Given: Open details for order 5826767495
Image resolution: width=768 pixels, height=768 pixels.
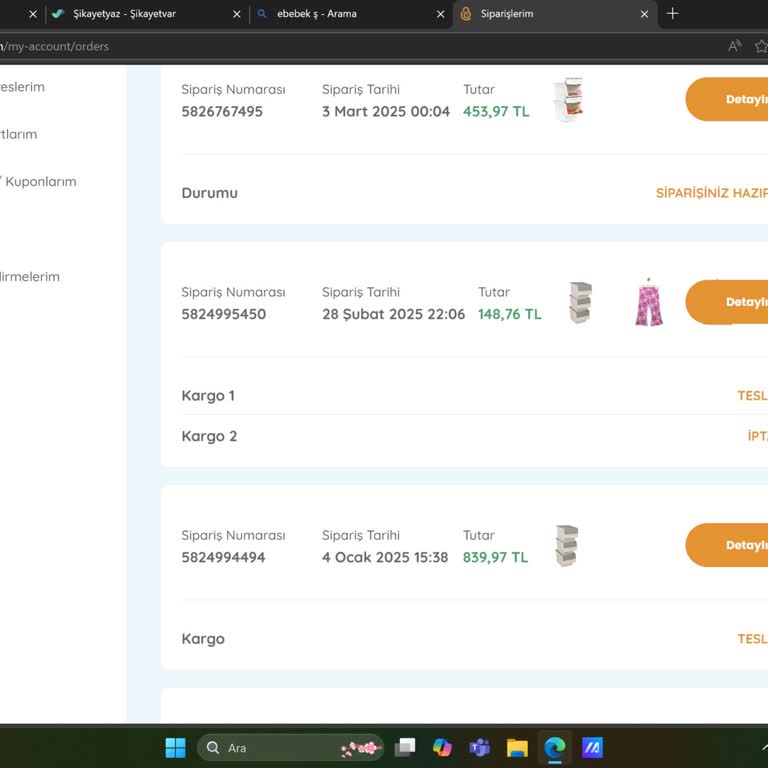Looking at the screenshot, I should (727, 99).
